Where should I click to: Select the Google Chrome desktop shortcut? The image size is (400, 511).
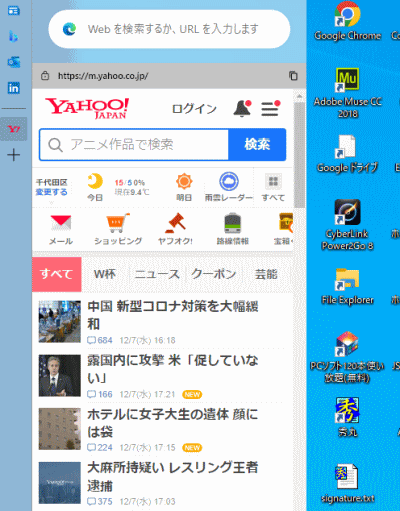(347, 22)
